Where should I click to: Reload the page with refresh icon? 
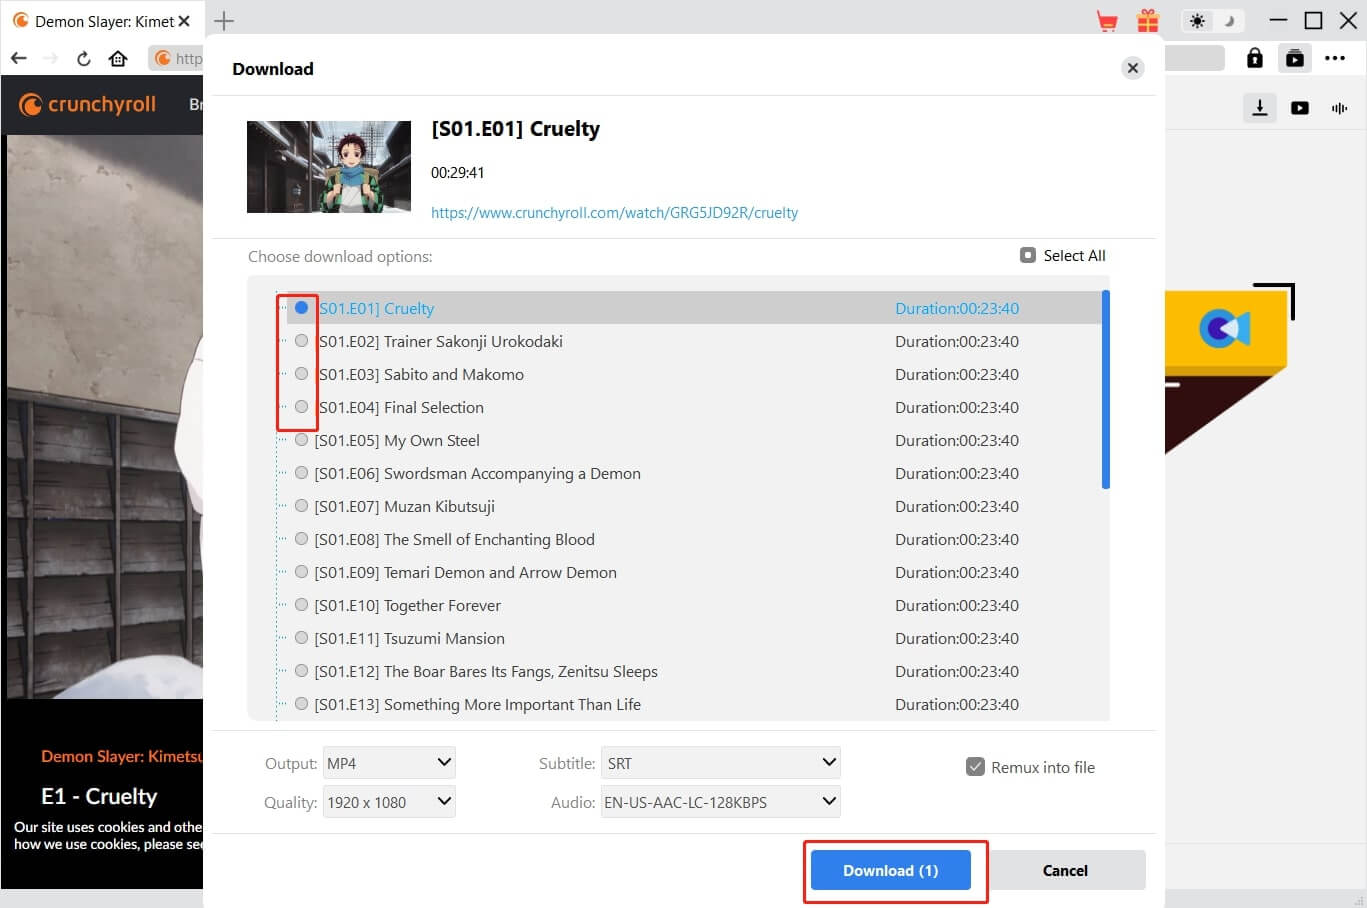tap(84, 58)
